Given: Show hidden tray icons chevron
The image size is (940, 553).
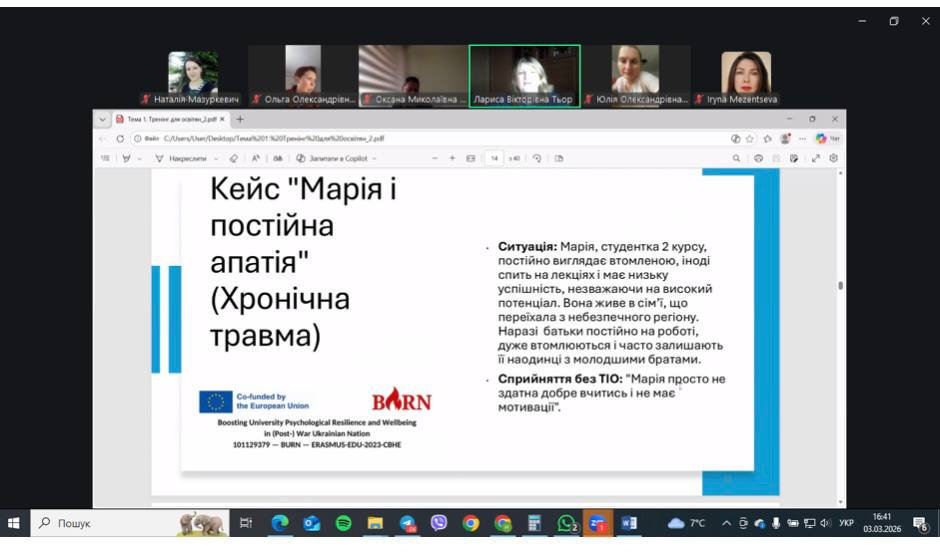Looking at the screenshot, I should pyautogui.click(x=726, y=523).
